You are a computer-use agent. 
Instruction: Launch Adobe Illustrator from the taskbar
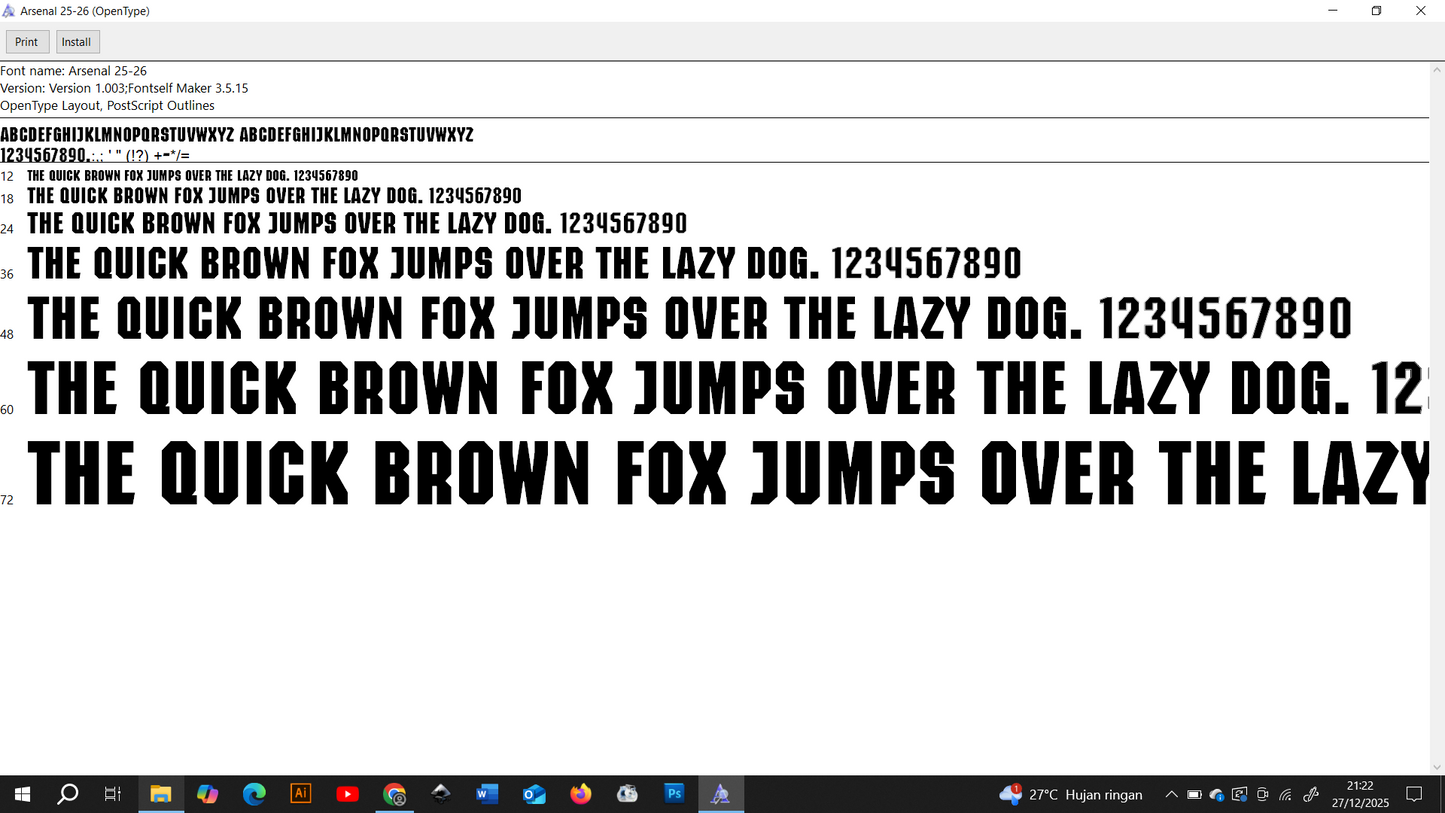301,793
